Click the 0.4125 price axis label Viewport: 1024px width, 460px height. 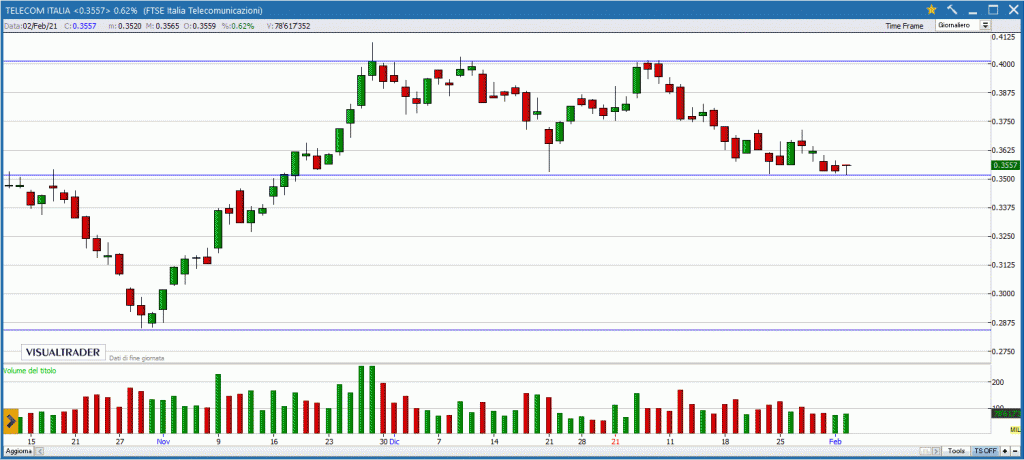[1005, 37]
